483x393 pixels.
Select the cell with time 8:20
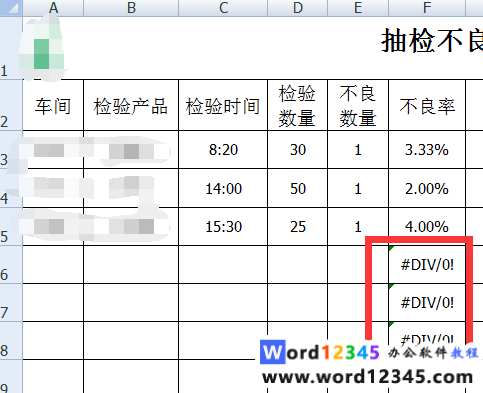click(223, 149)
